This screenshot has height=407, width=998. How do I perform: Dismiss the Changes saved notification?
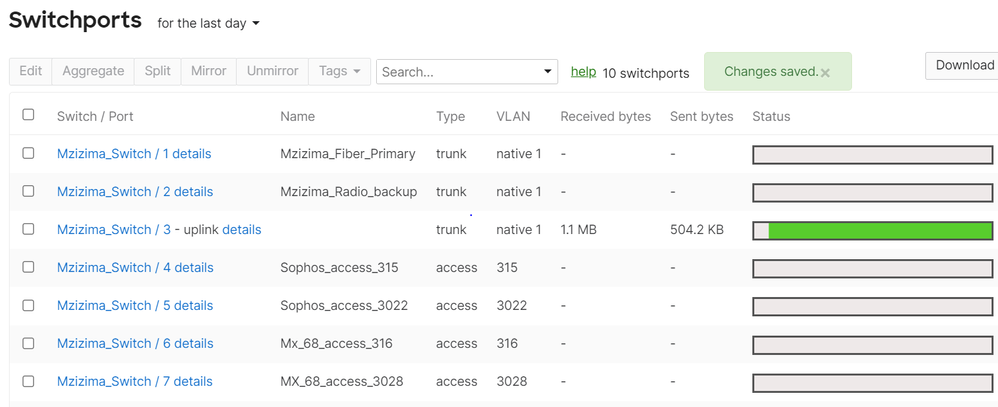tap(825, 73)
